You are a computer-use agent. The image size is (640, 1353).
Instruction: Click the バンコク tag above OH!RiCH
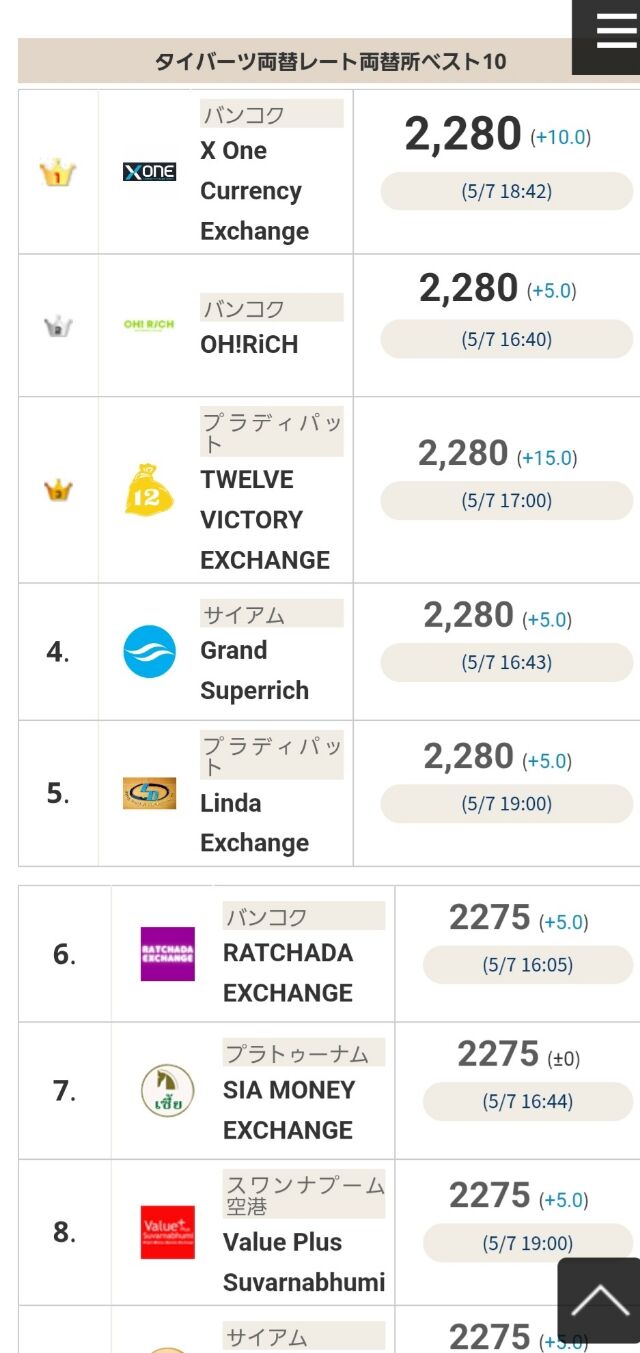point(244,309)
